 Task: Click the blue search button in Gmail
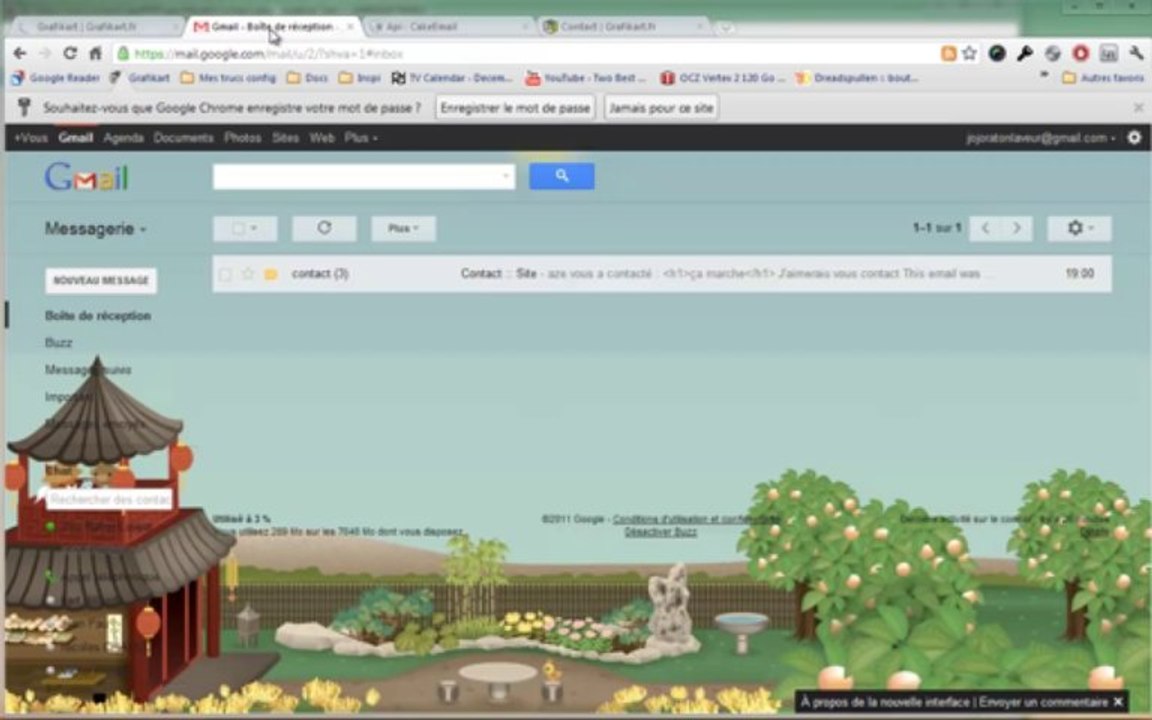pos(561,176)
